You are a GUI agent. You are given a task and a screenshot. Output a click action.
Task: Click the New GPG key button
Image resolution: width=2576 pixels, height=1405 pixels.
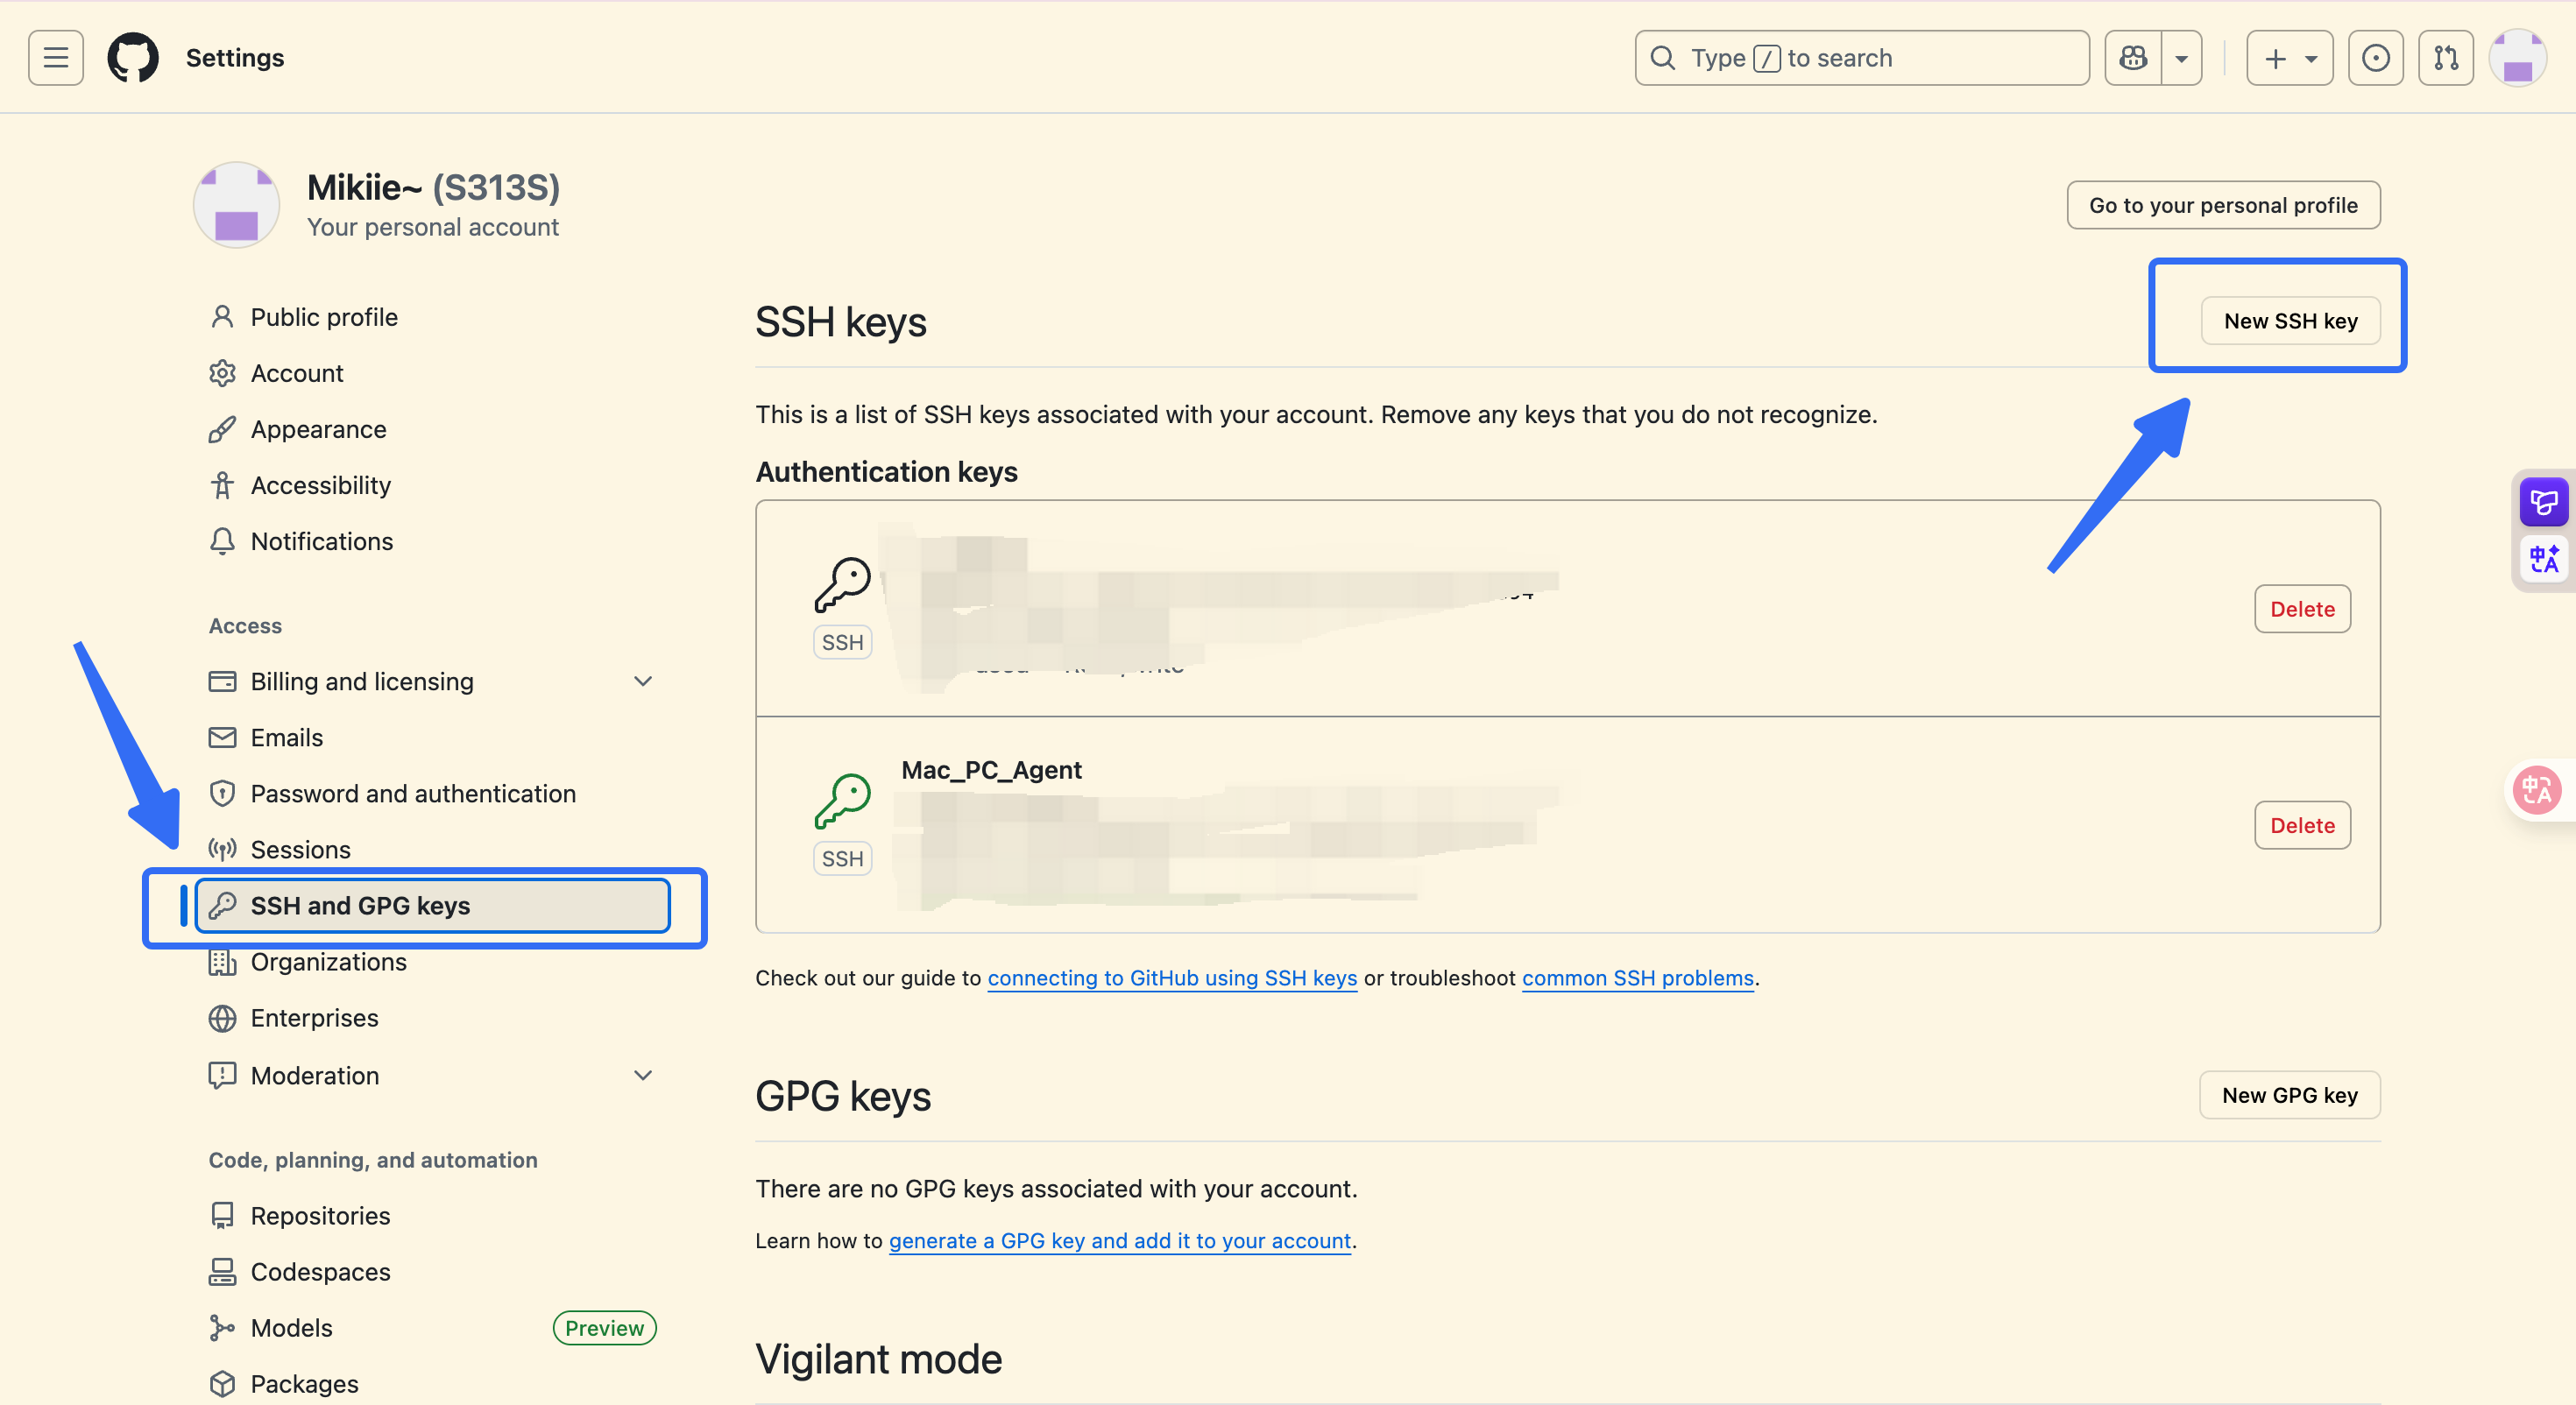point(2289,1095)
